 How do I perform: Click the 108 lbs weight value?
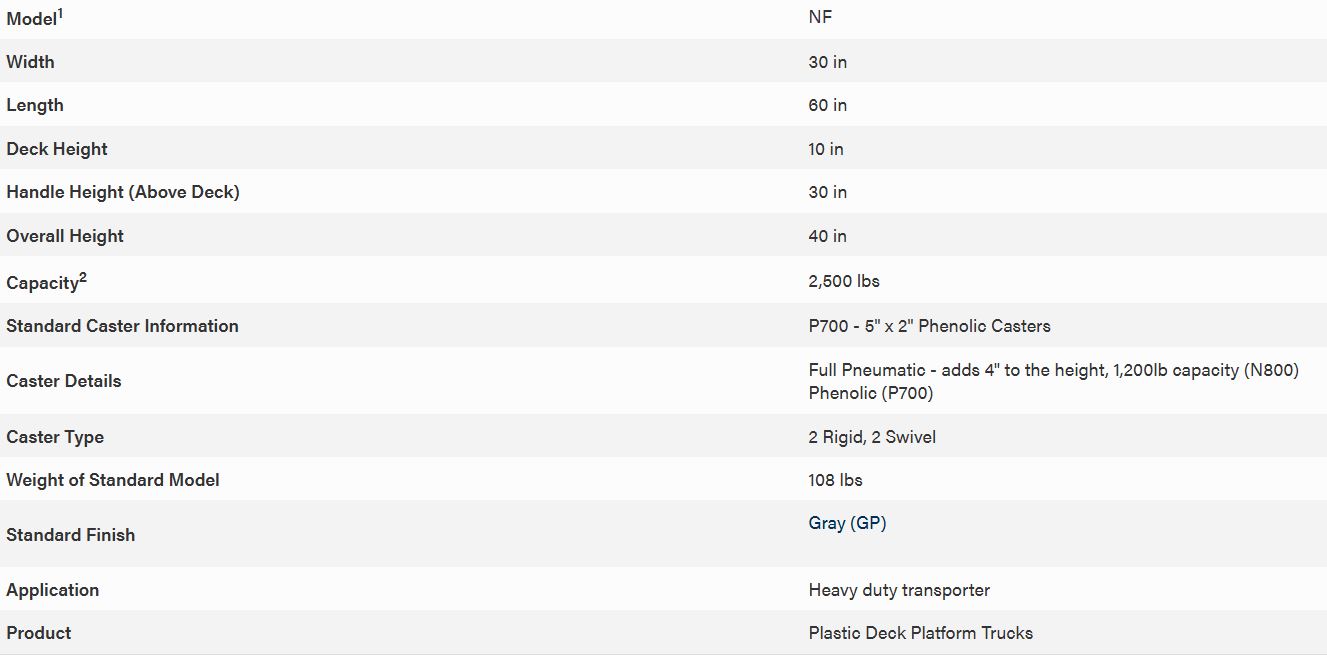coord(835,480)
